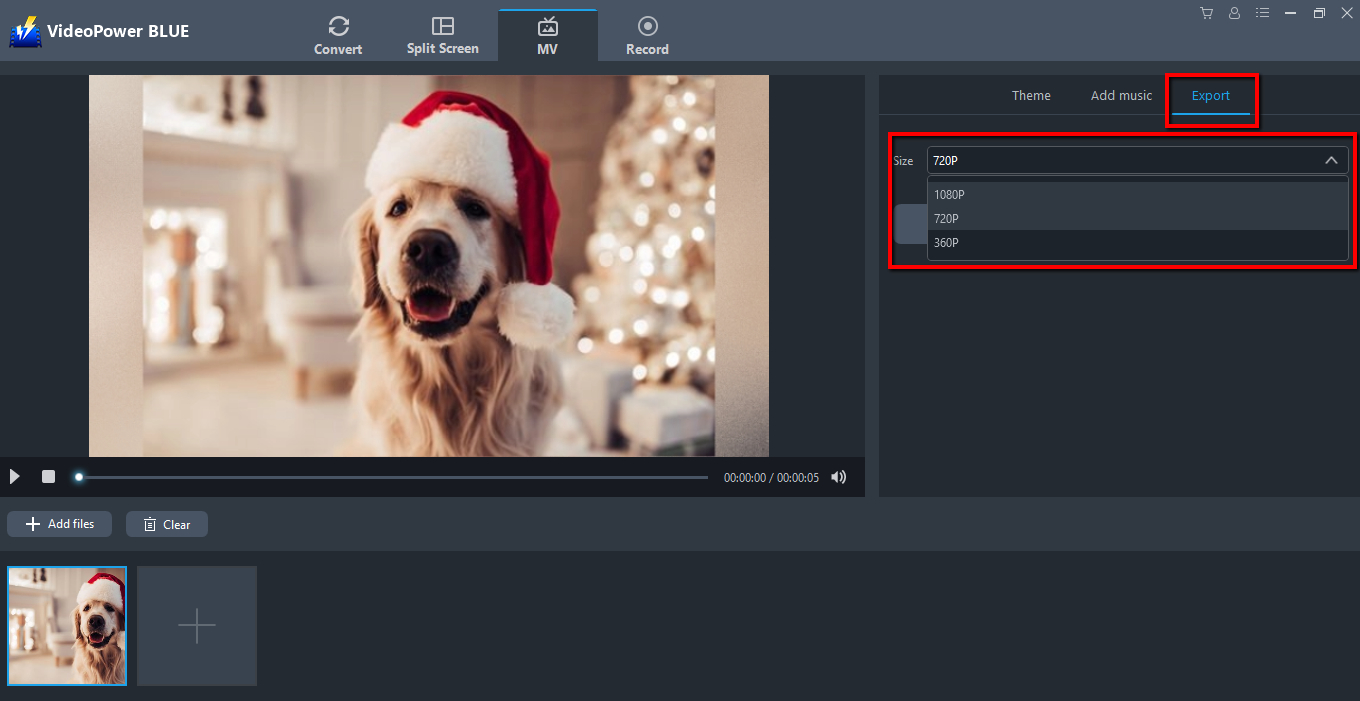Open the task list menu
This screenshot has height=701, width=1360.
click(1262, 13)
